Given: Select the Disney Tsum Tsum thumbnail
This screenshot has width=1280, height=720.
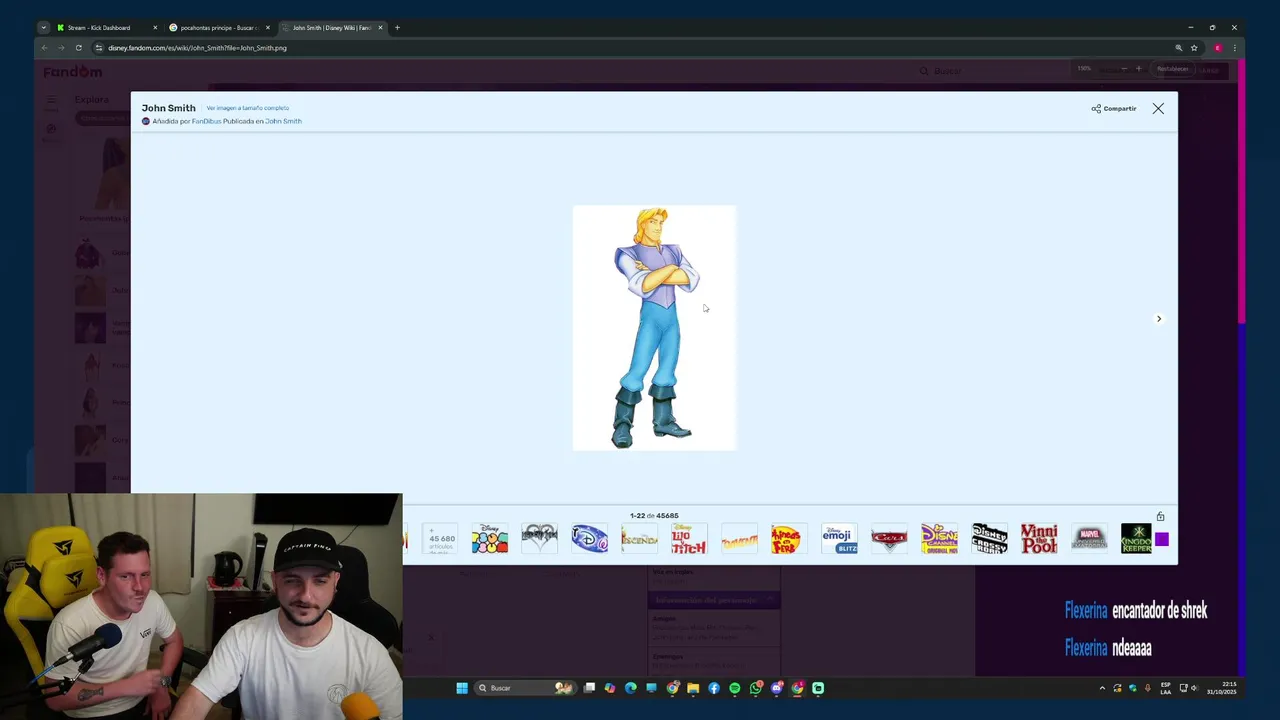Looking at the screenshot, I should (490, 538).
